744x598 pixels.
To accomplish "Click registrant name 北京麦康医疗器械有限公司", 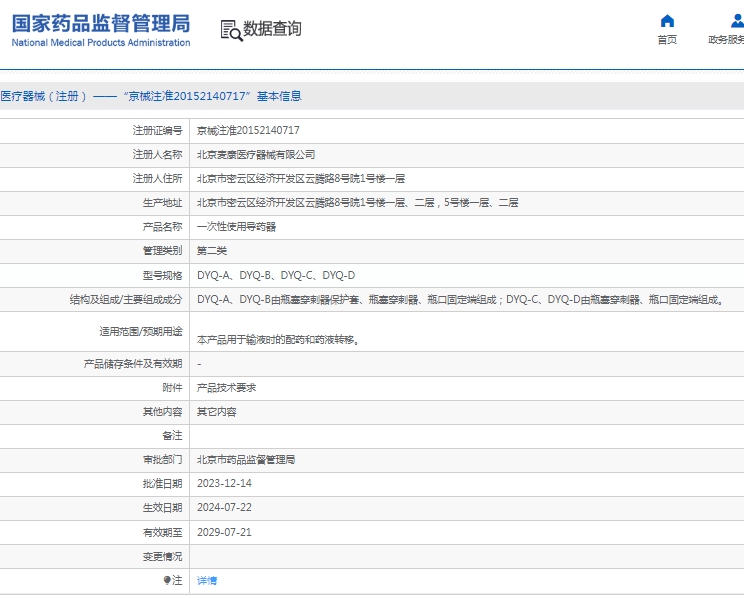I will (256, 155).
